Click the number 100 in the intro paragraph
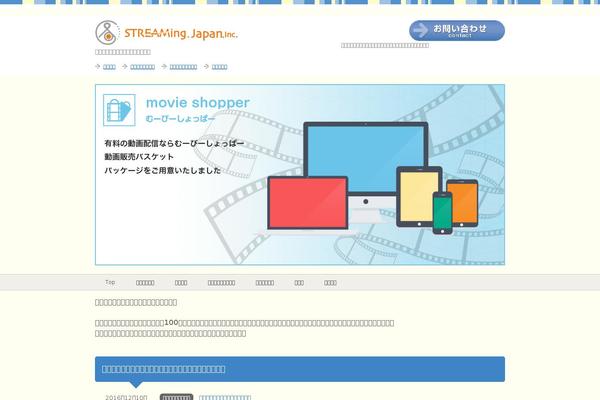This screenshot has height=400, width=600. tap(171, 323)
